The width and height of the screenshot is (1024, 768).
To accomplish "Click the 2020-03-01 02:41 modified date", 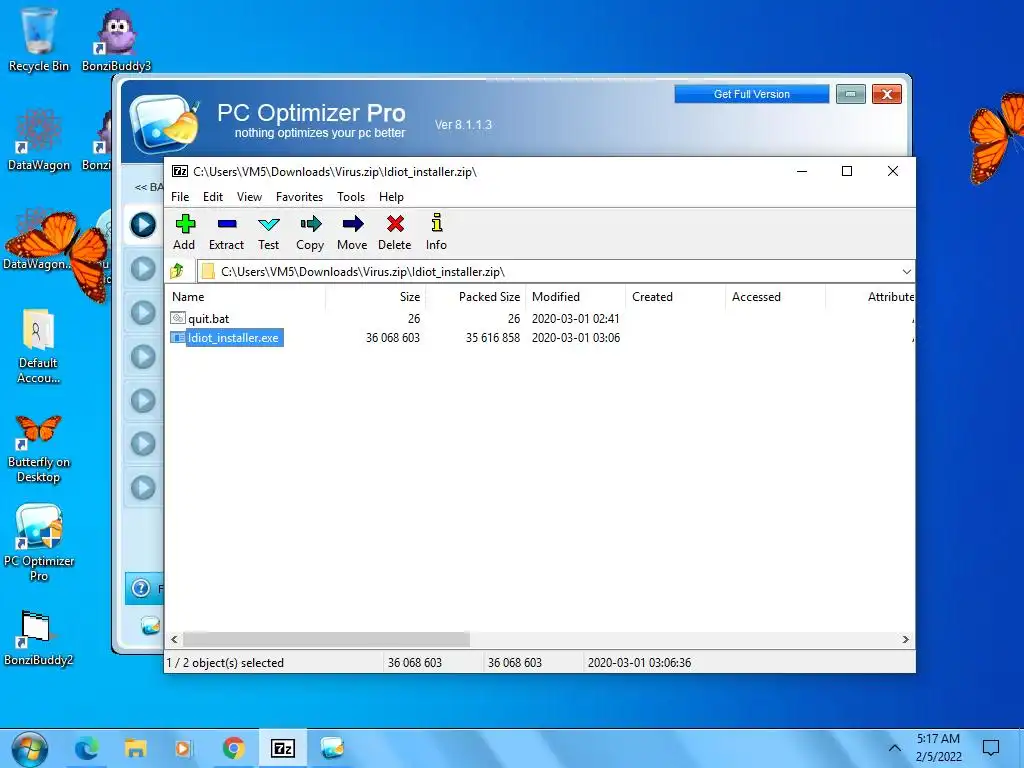I will point(575,319).
